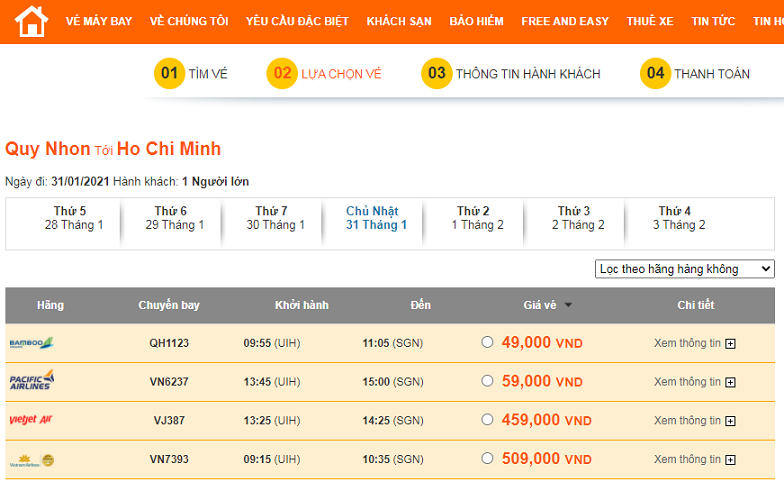The width and height of the screenshot is (784, 482).
Task: Click the THÔNG TIN HÀNH KHÁCH step label
Action: 528,74
